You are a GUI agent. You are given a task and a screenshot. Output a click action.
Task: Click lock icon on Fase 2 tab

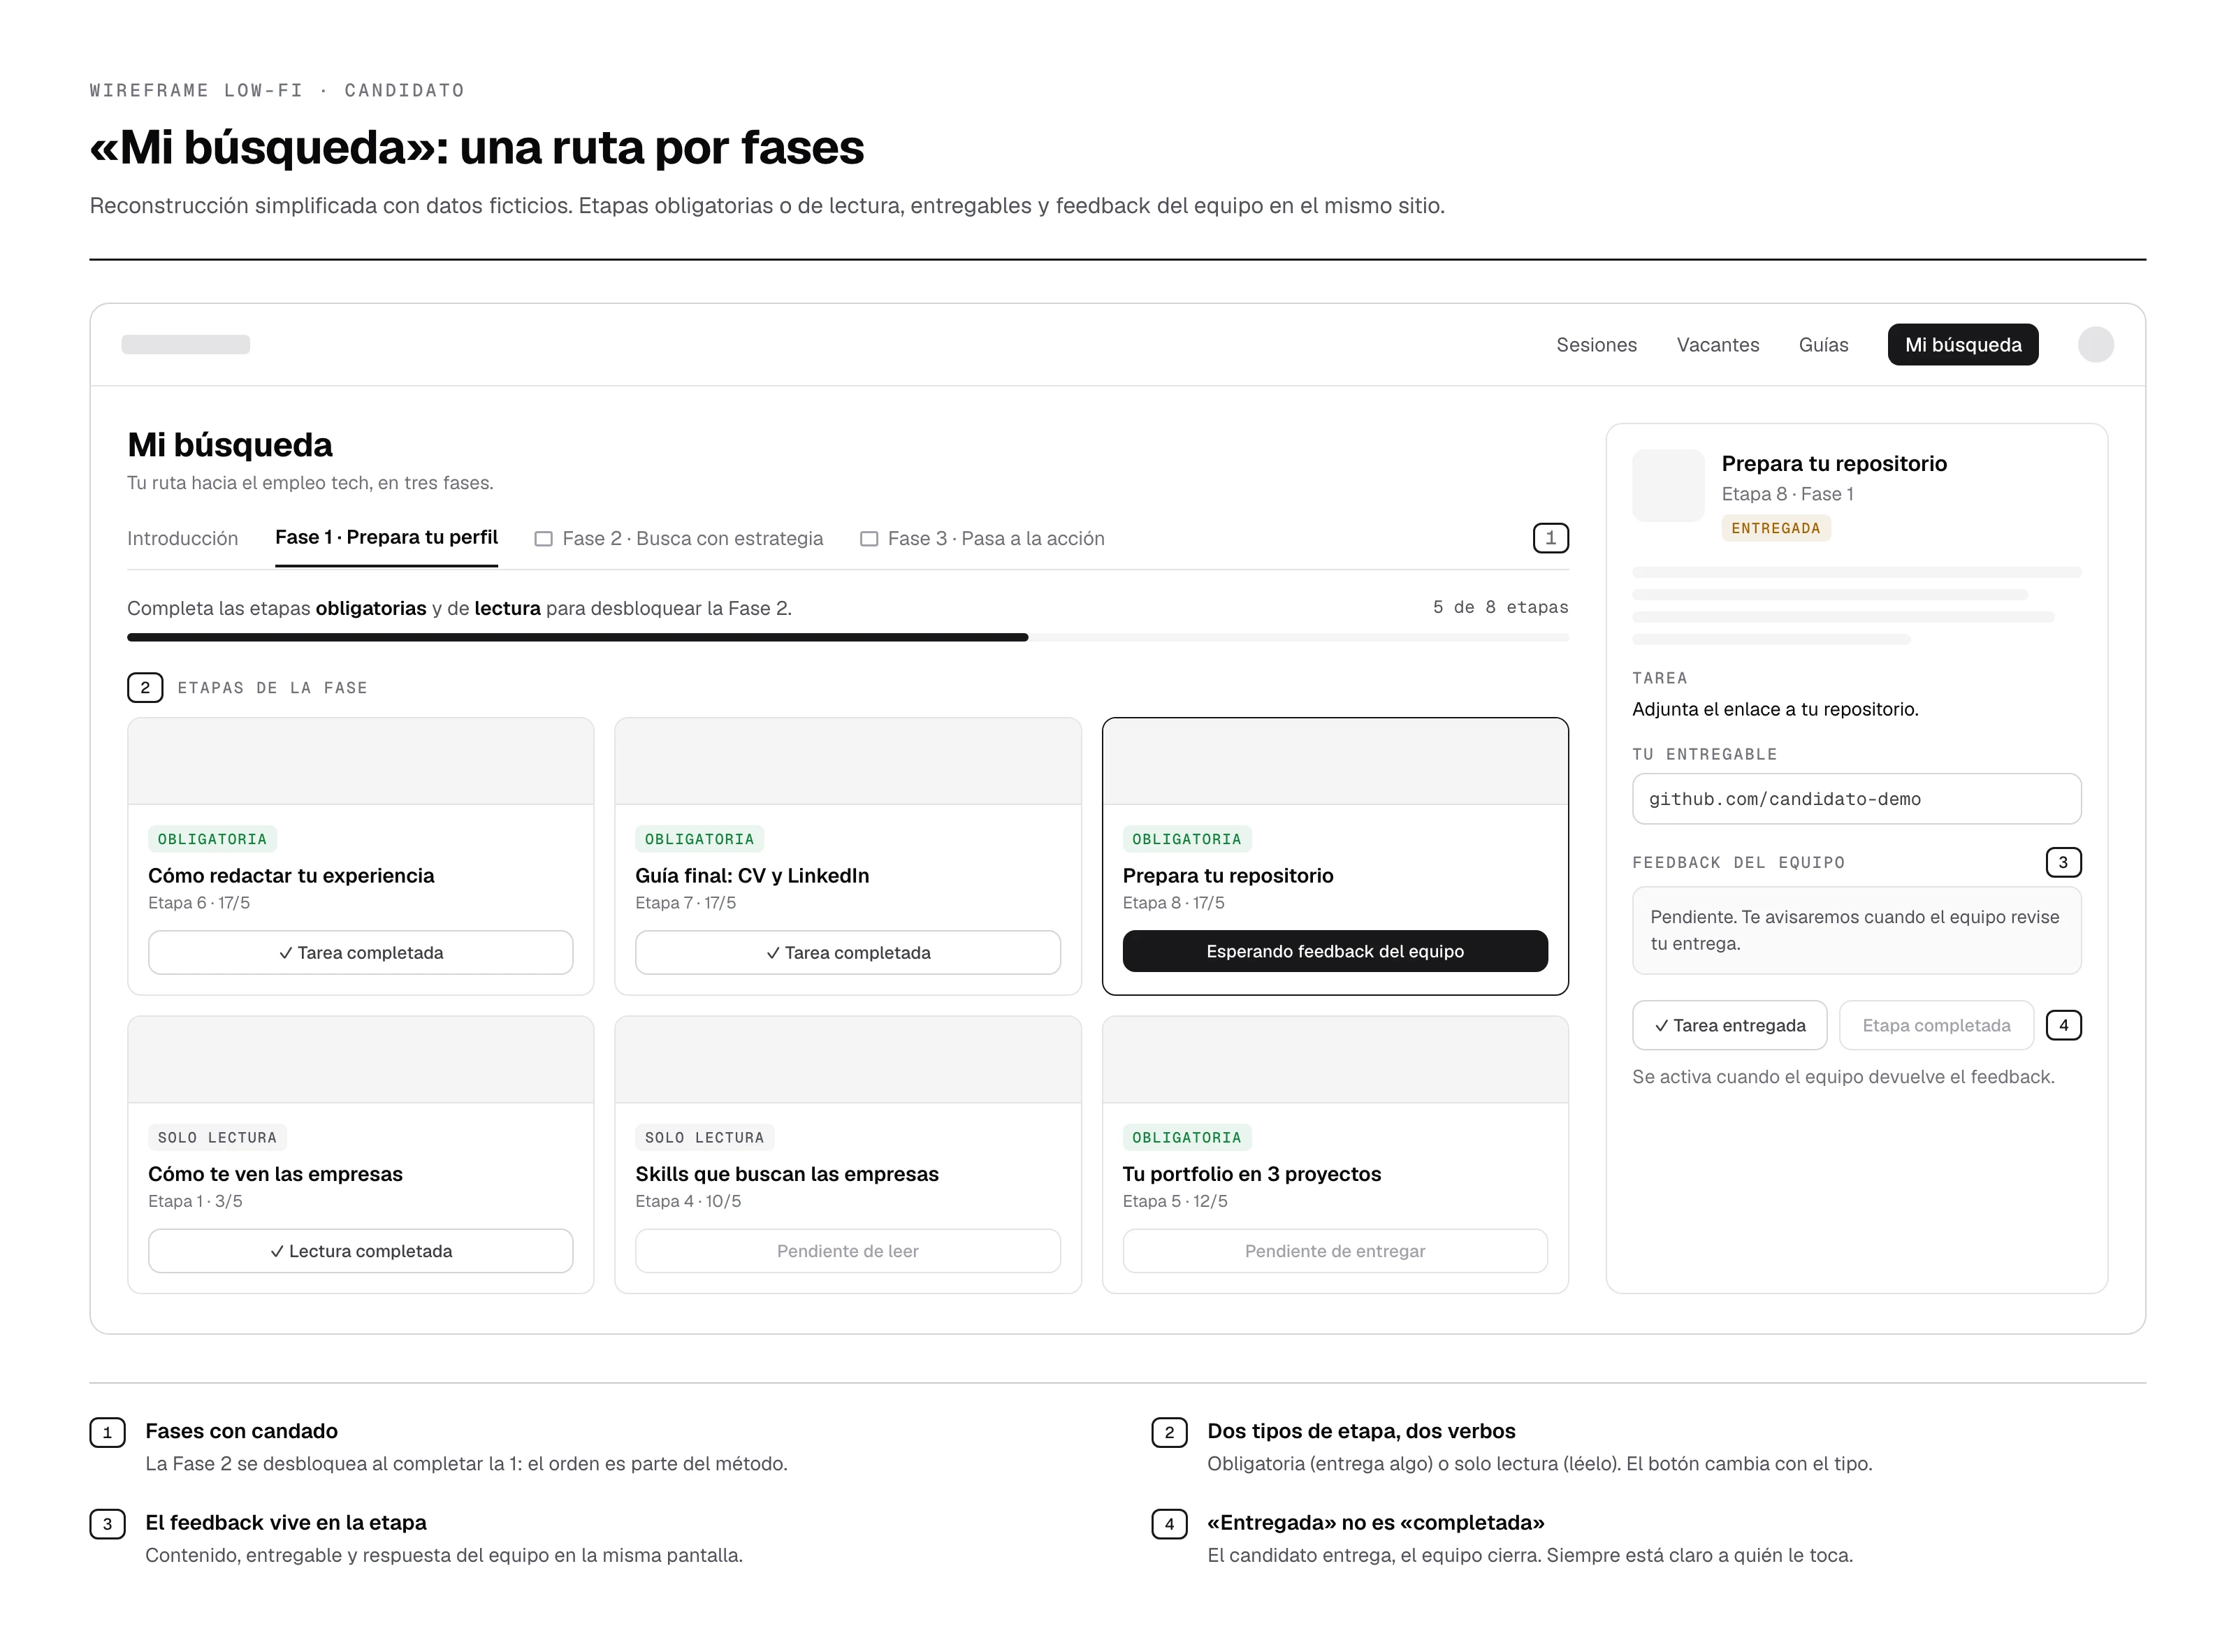(x=543, y=539)
